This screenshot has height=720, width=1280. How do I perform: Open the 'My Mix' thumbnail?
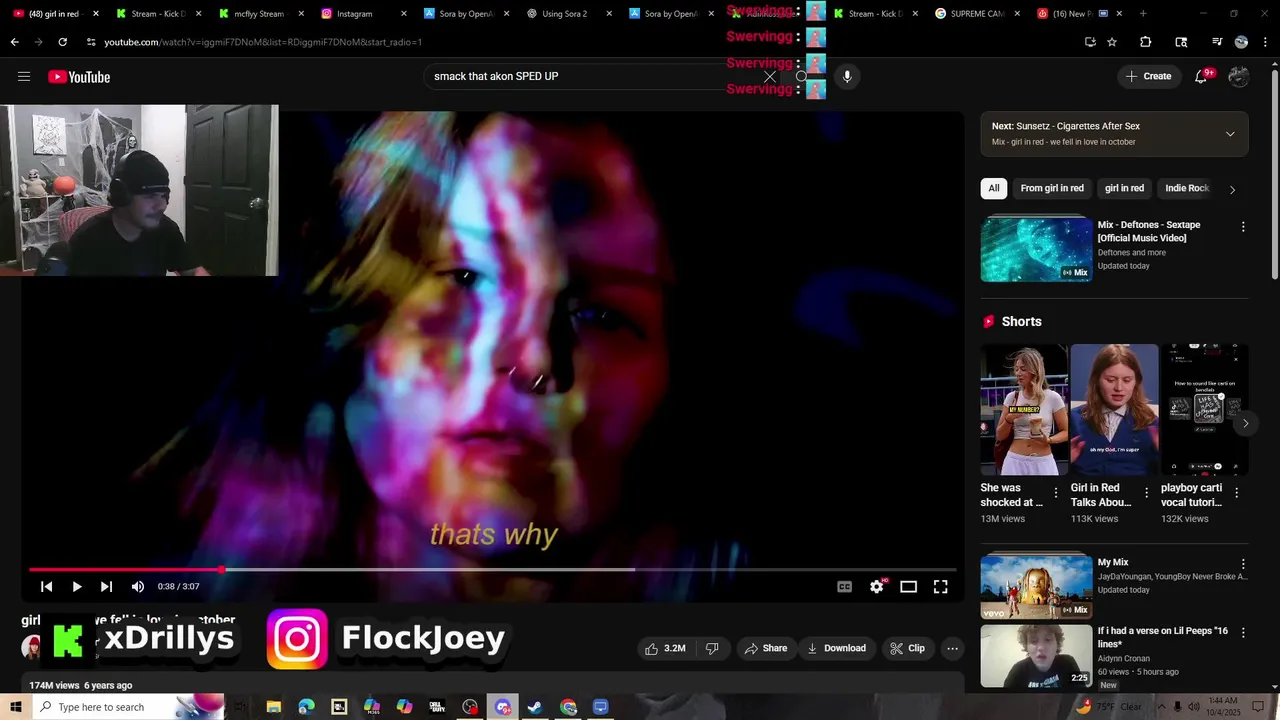tap(1036, 587)
